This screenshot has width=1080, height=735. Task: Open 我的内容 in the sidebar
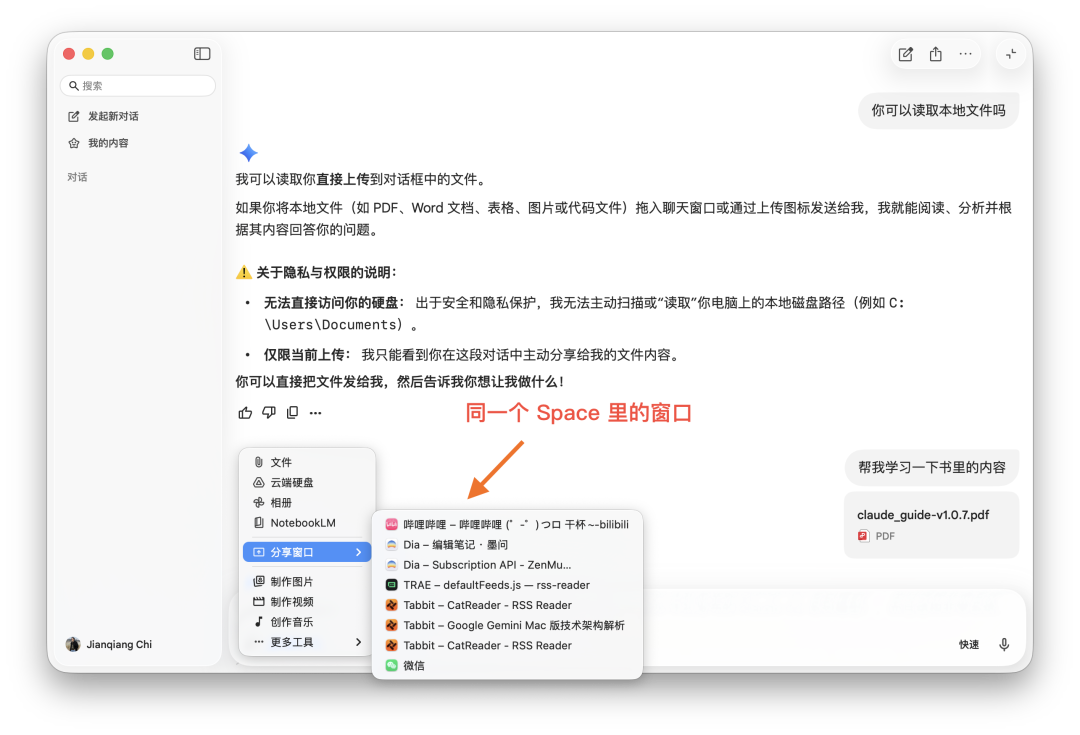(98, 143)
